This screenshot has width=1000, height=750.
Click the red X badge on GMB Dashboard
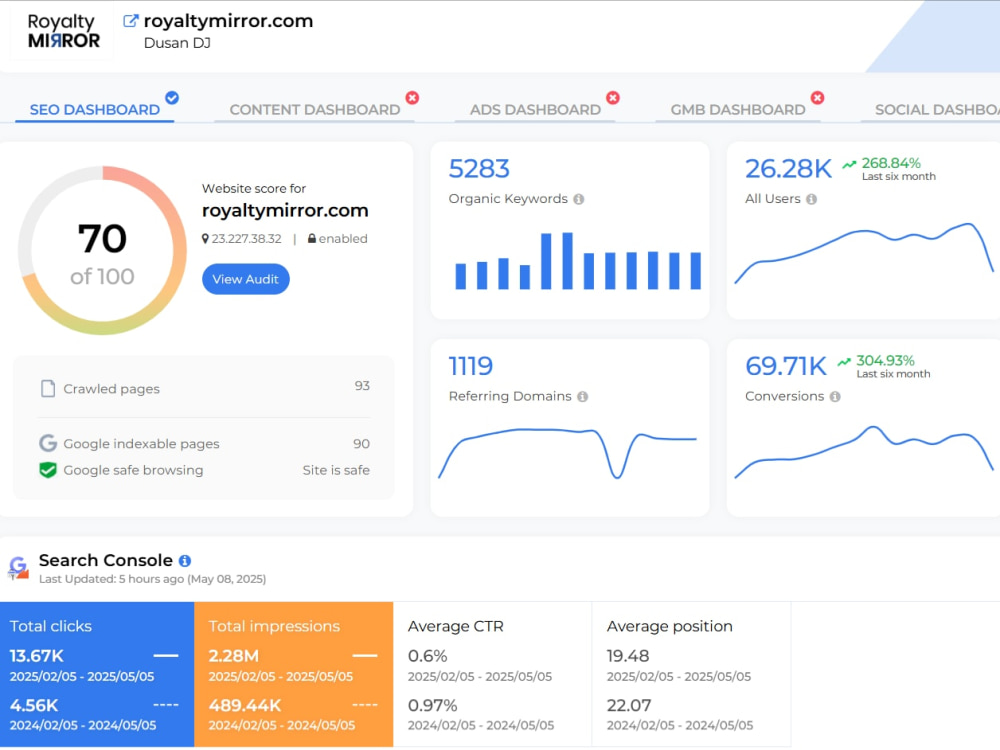coord(818,98)
